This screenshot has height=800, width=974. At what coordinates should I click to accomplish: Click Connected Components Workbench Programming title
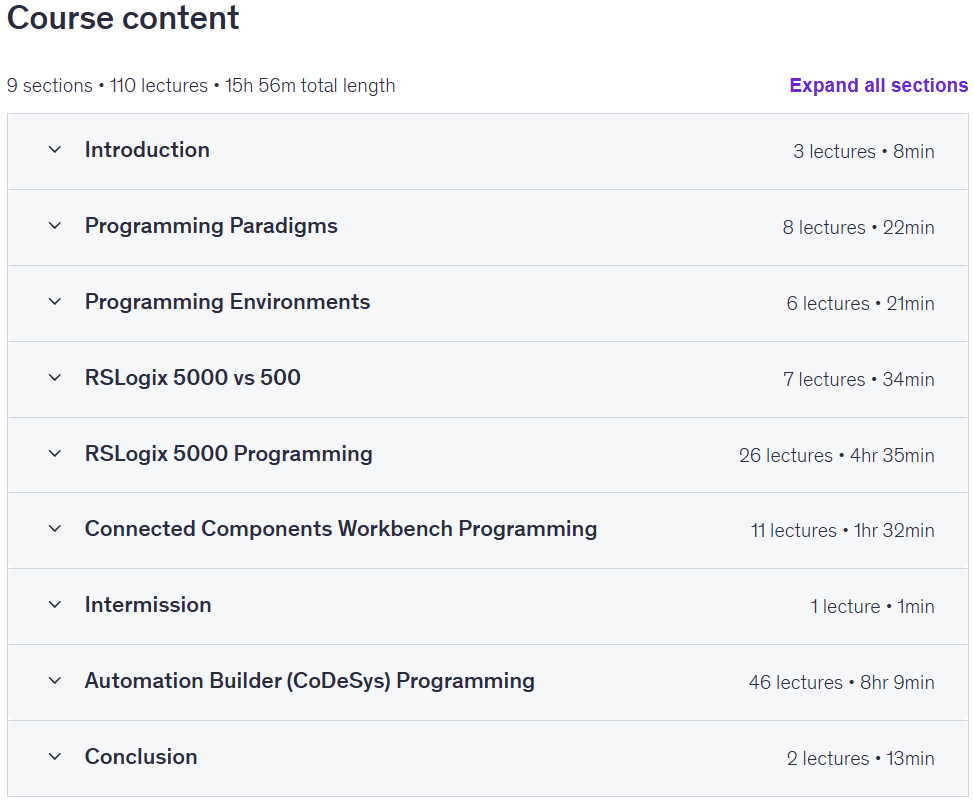point(341,529)
